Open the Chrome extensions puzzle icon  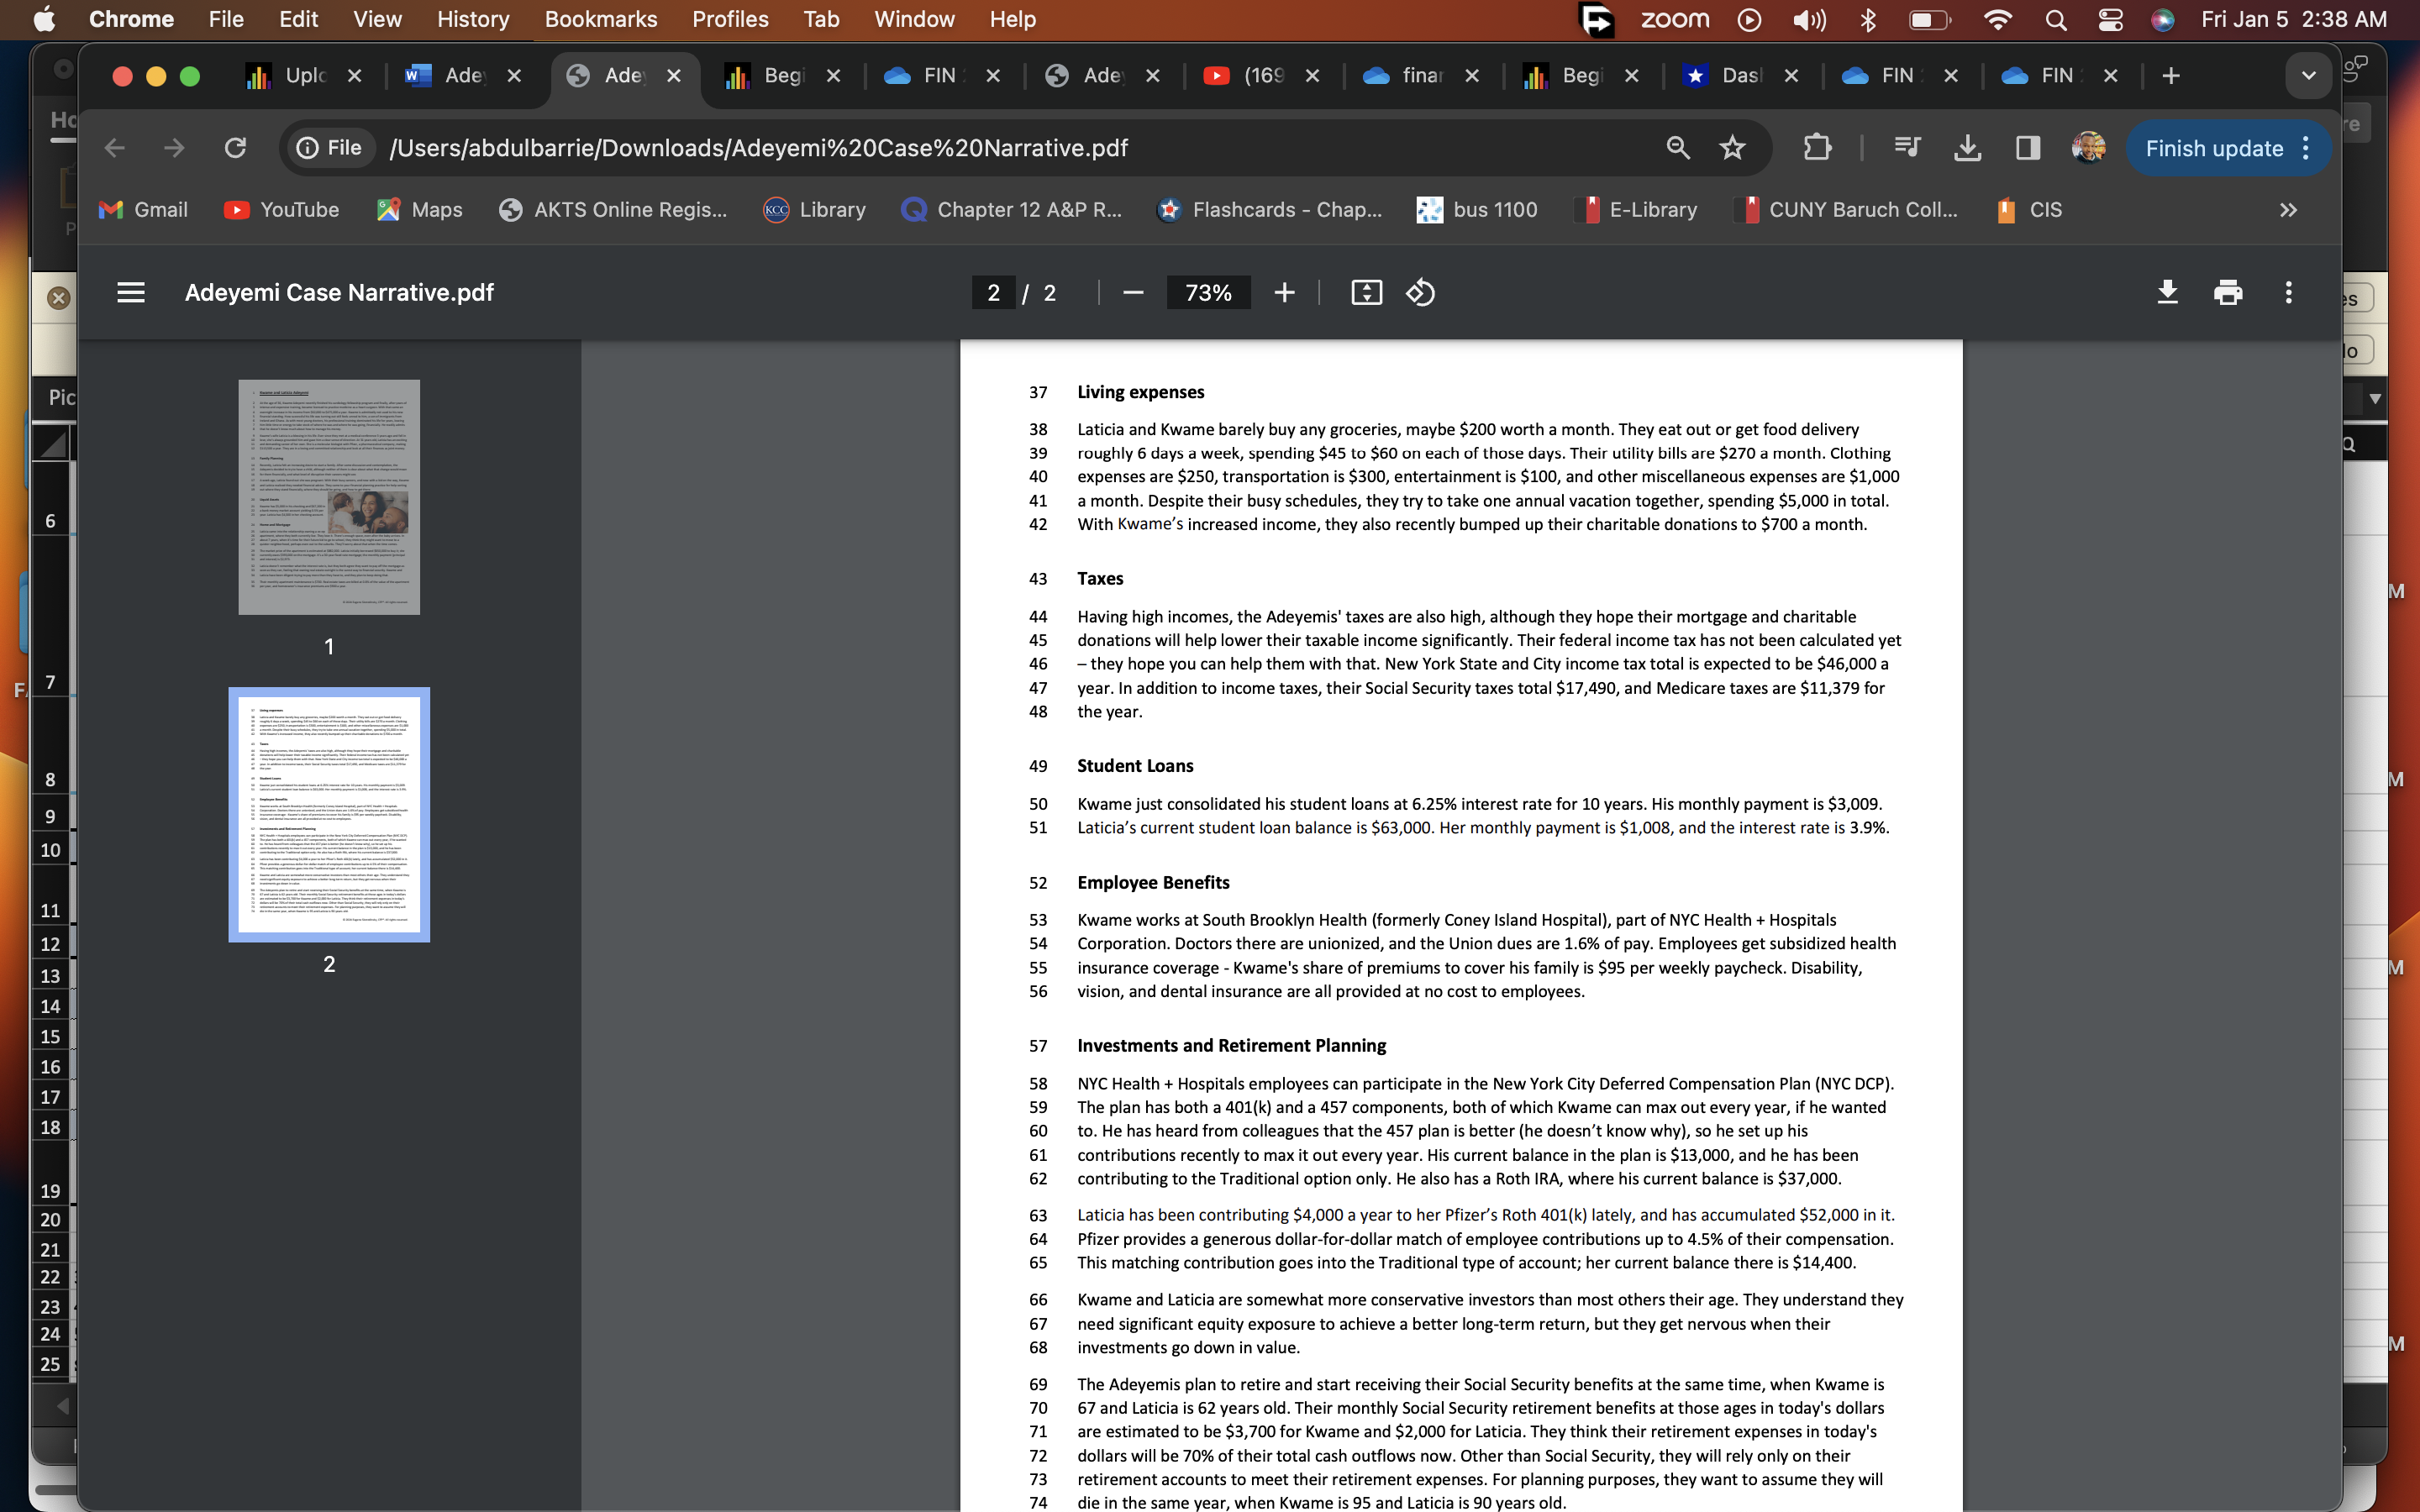click(x=1817, y=148)
